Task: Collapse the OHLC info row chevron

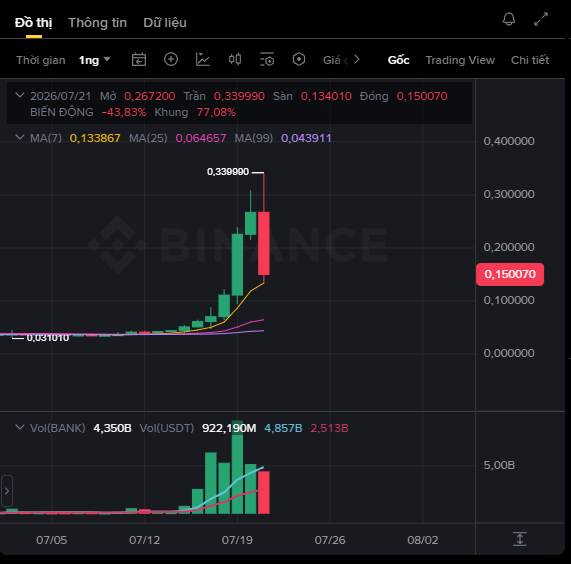Action: [x=20, y=95]
